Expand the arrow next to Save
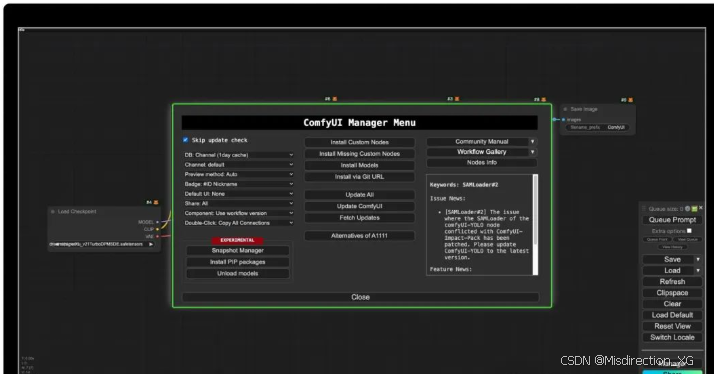This screenshot has width=714, height=374. (698, 259)
